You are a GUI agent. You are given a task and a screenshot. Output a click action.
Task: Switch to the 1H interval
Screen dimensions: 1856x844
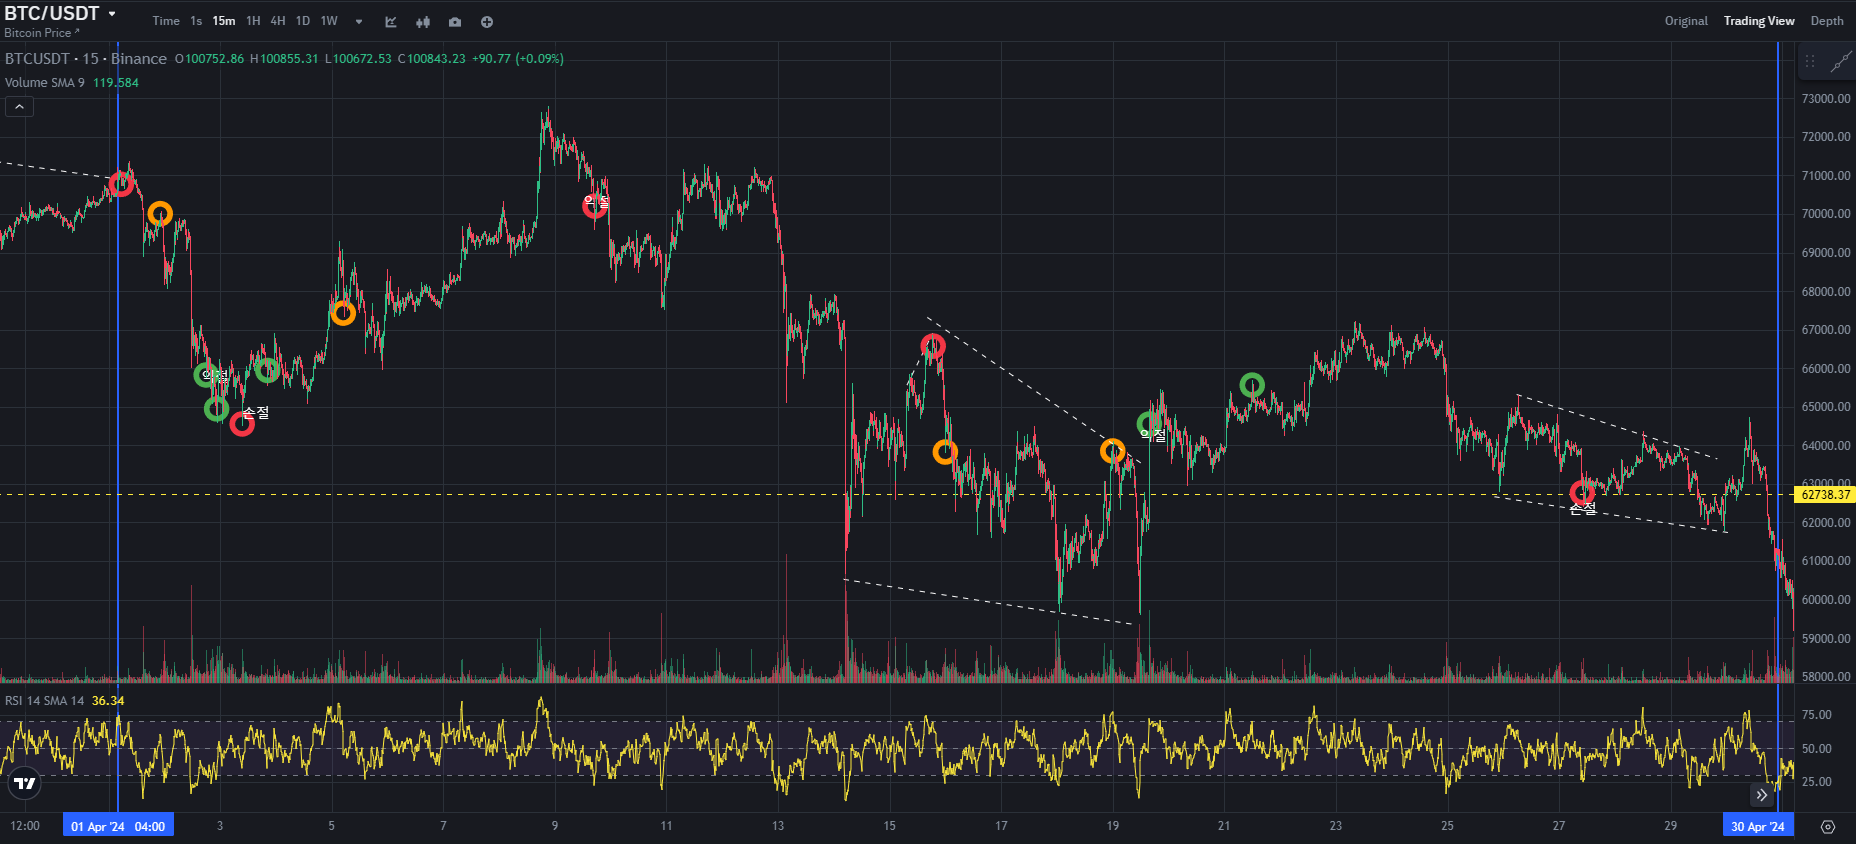pyautogui.click(x=253, y=21)
